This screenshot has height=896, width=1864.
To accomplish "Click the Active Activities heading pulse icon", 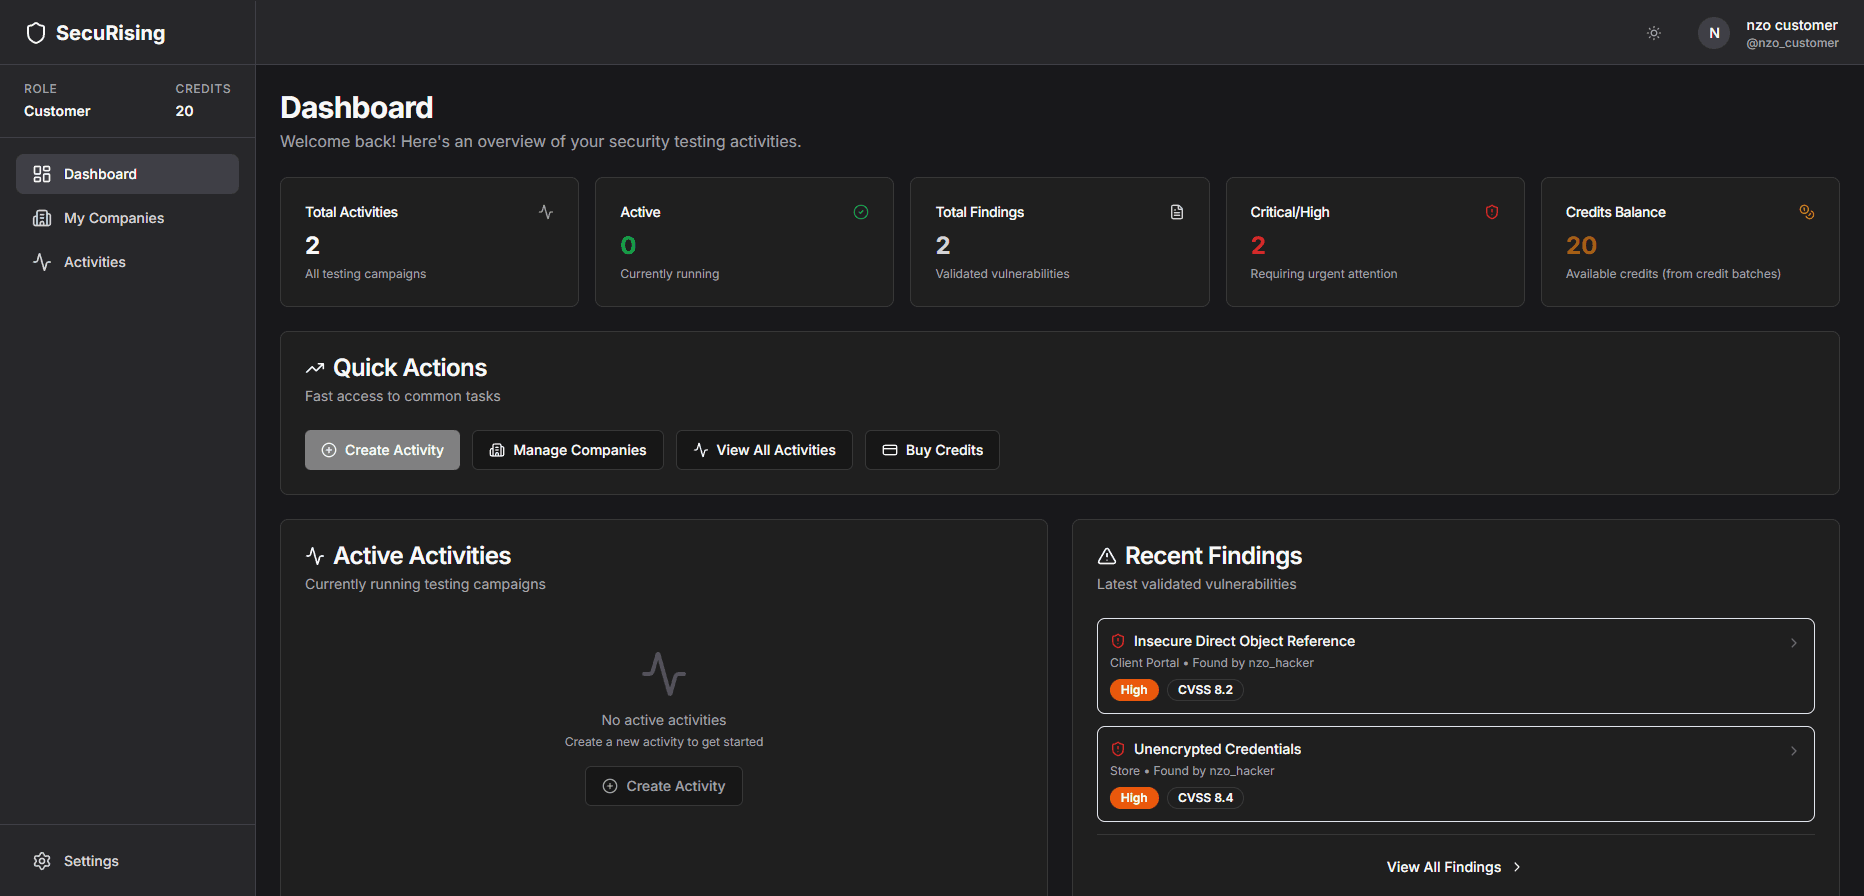I will point(315,556).
